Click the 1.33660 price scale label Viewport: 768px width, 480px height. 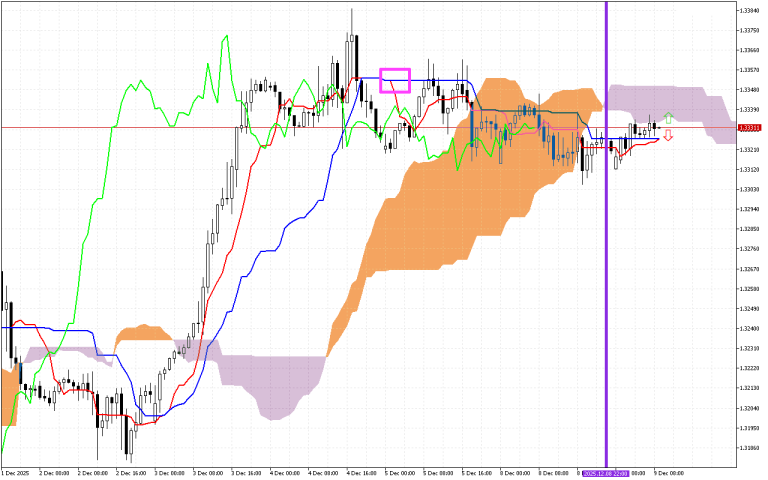(749, 50)
